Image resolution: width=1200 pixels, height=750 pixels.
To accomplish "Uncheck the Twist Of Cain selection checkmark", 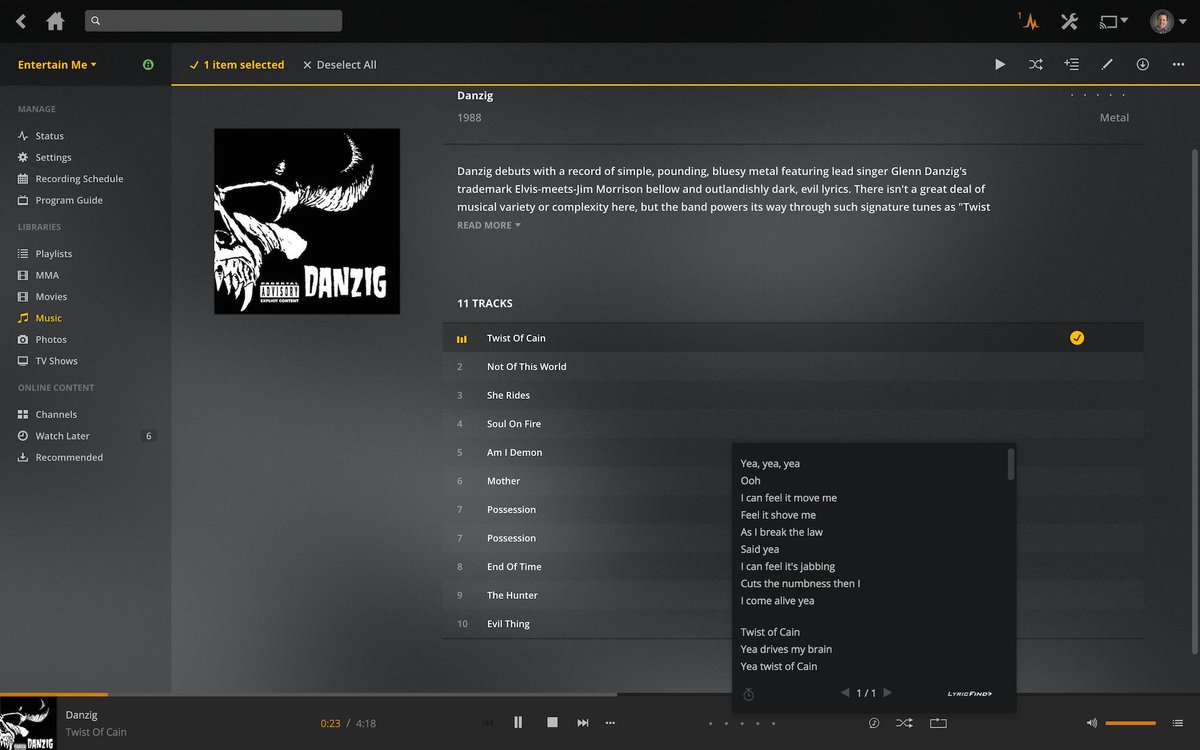I will 1077,338.
